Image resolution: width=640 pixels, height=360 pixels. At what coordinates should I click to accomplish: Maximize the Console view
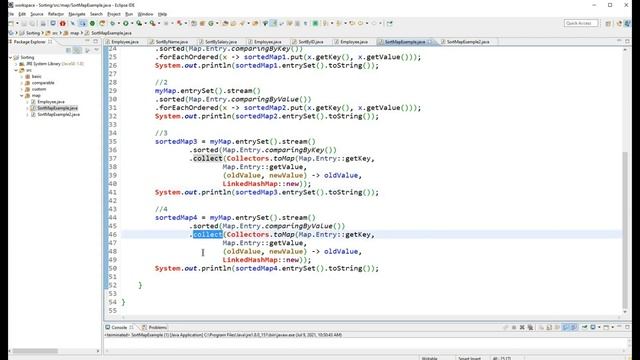pos(627,327)
